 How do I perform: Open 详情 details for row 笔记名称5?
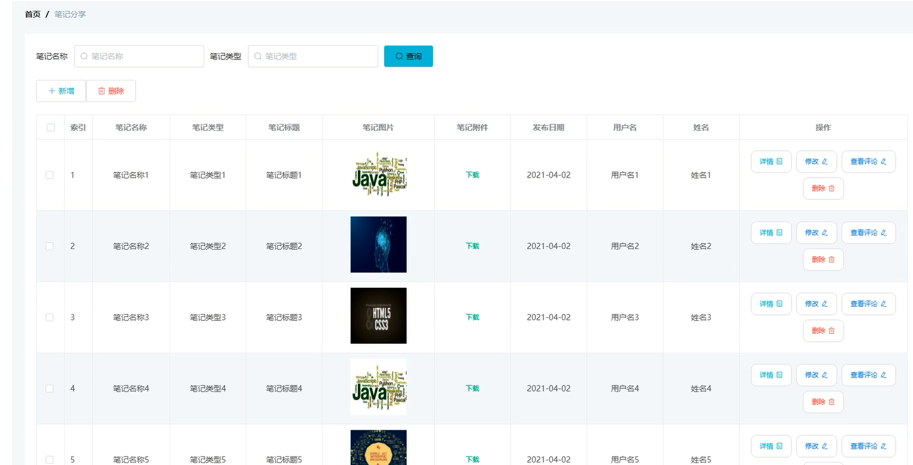[771, 446]
